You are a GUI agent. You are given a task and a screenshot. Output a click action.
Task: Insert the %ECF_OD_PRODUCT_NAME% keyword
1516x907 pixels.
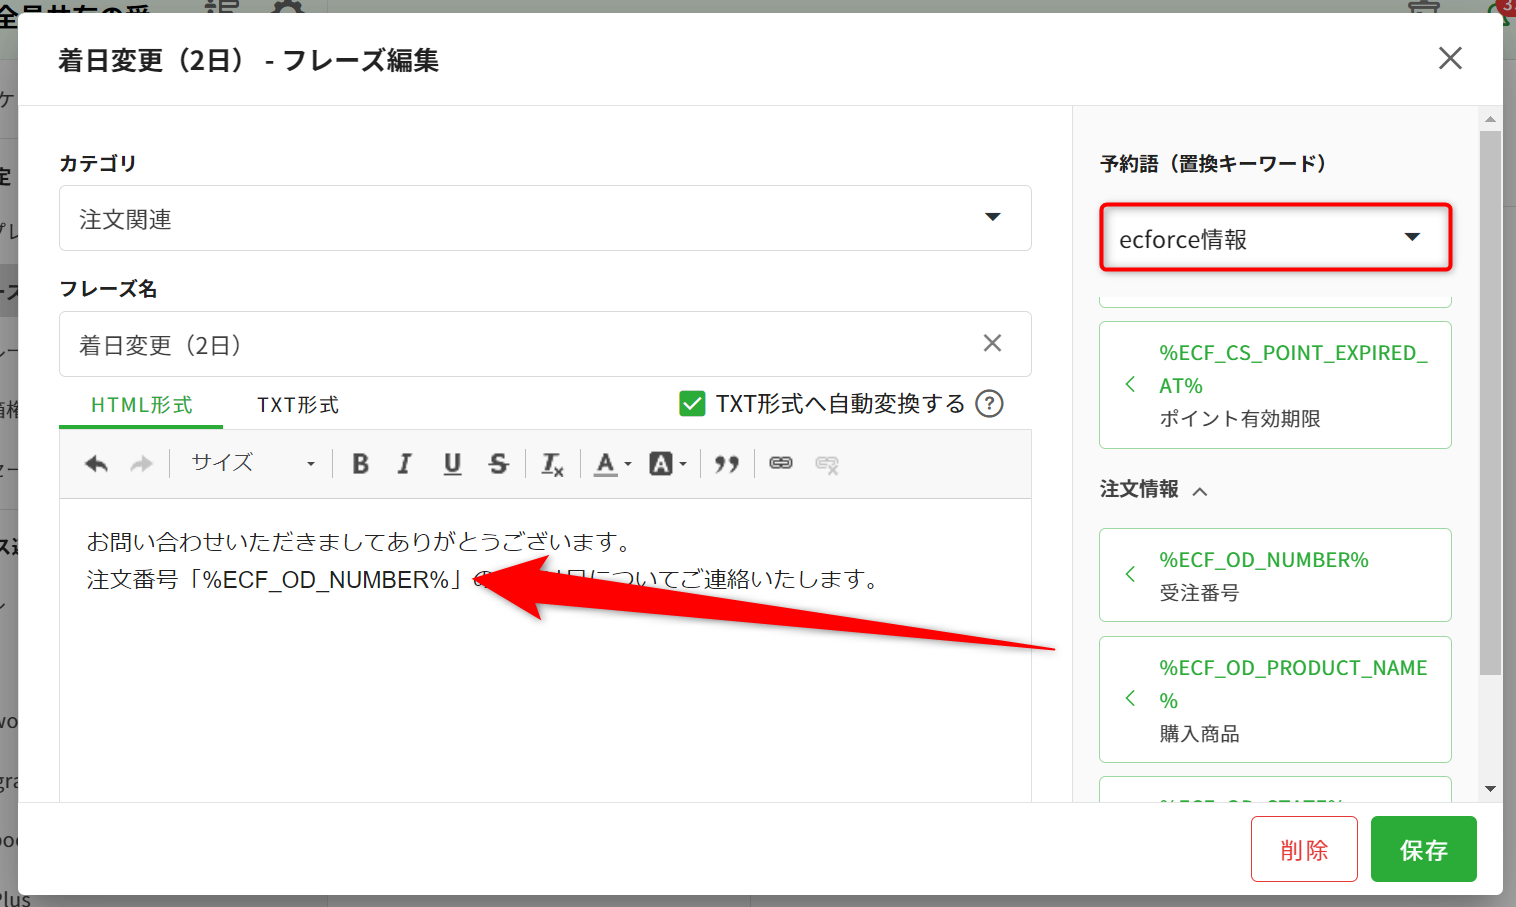[x=1275, y=699]
